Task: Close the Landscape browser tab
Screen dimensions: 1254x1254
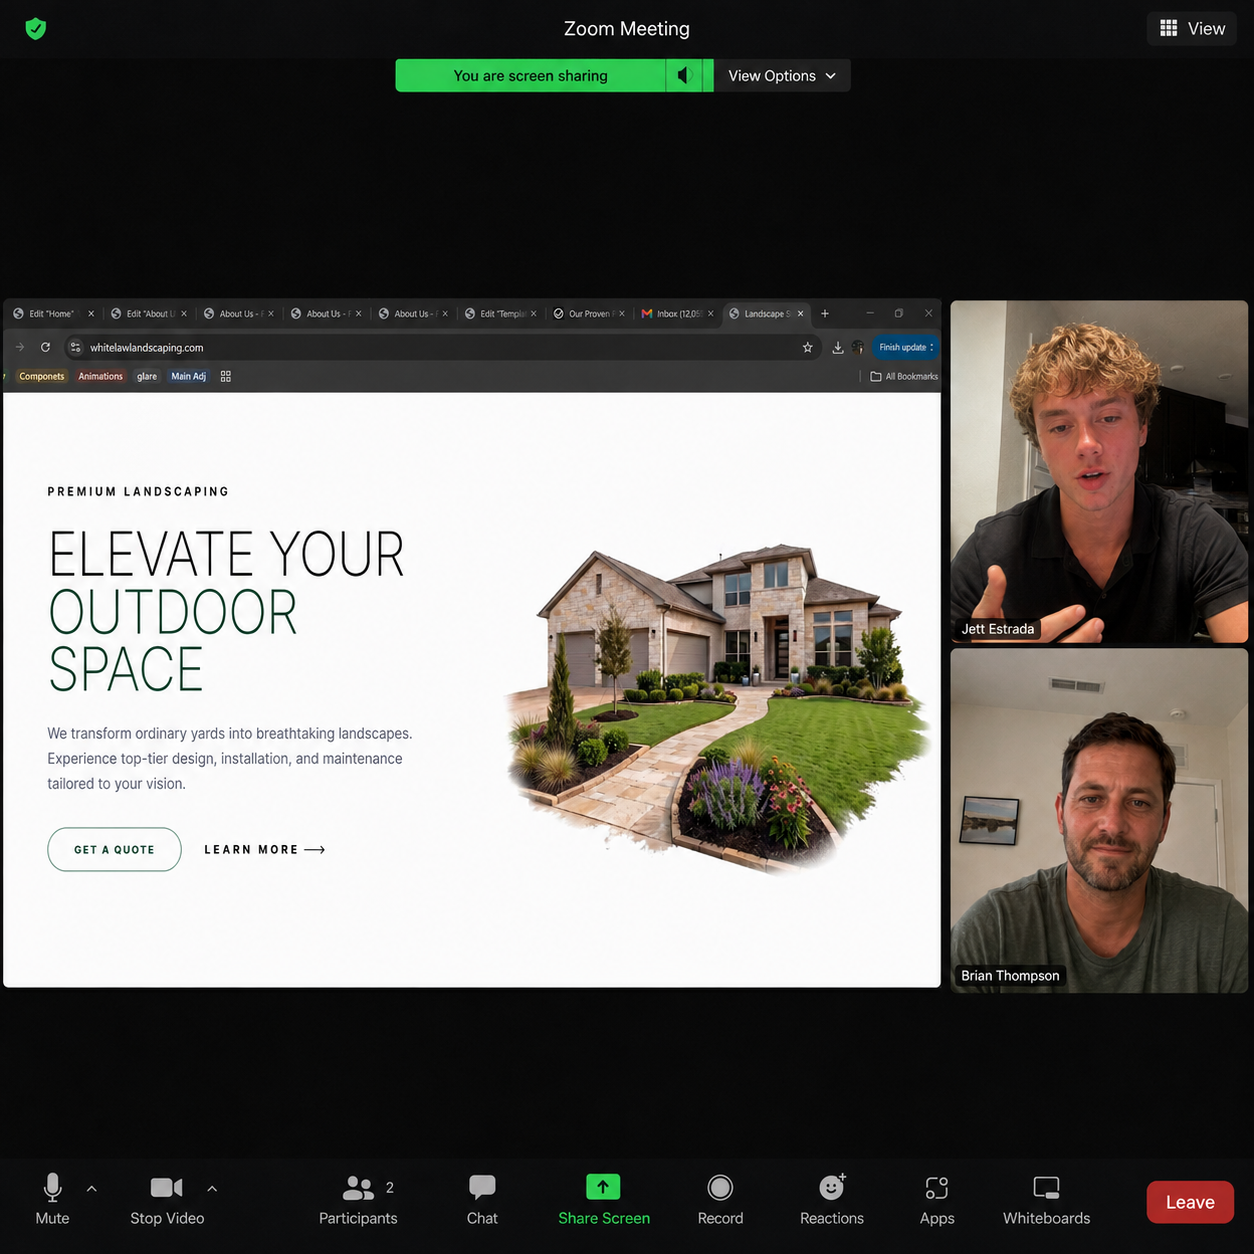Action: [800, 313]
